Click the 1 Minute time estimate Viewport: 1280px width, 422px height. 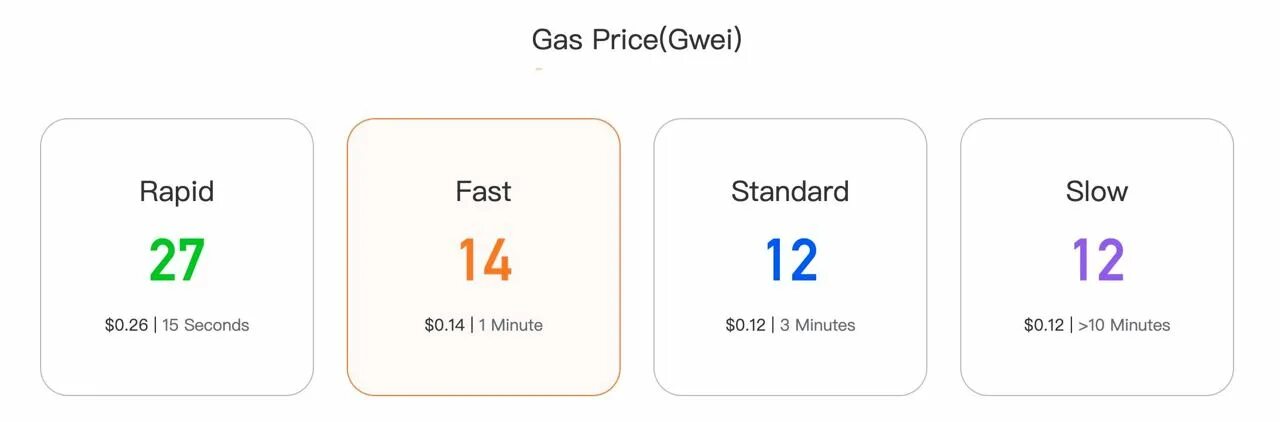(x=511, y=325)
